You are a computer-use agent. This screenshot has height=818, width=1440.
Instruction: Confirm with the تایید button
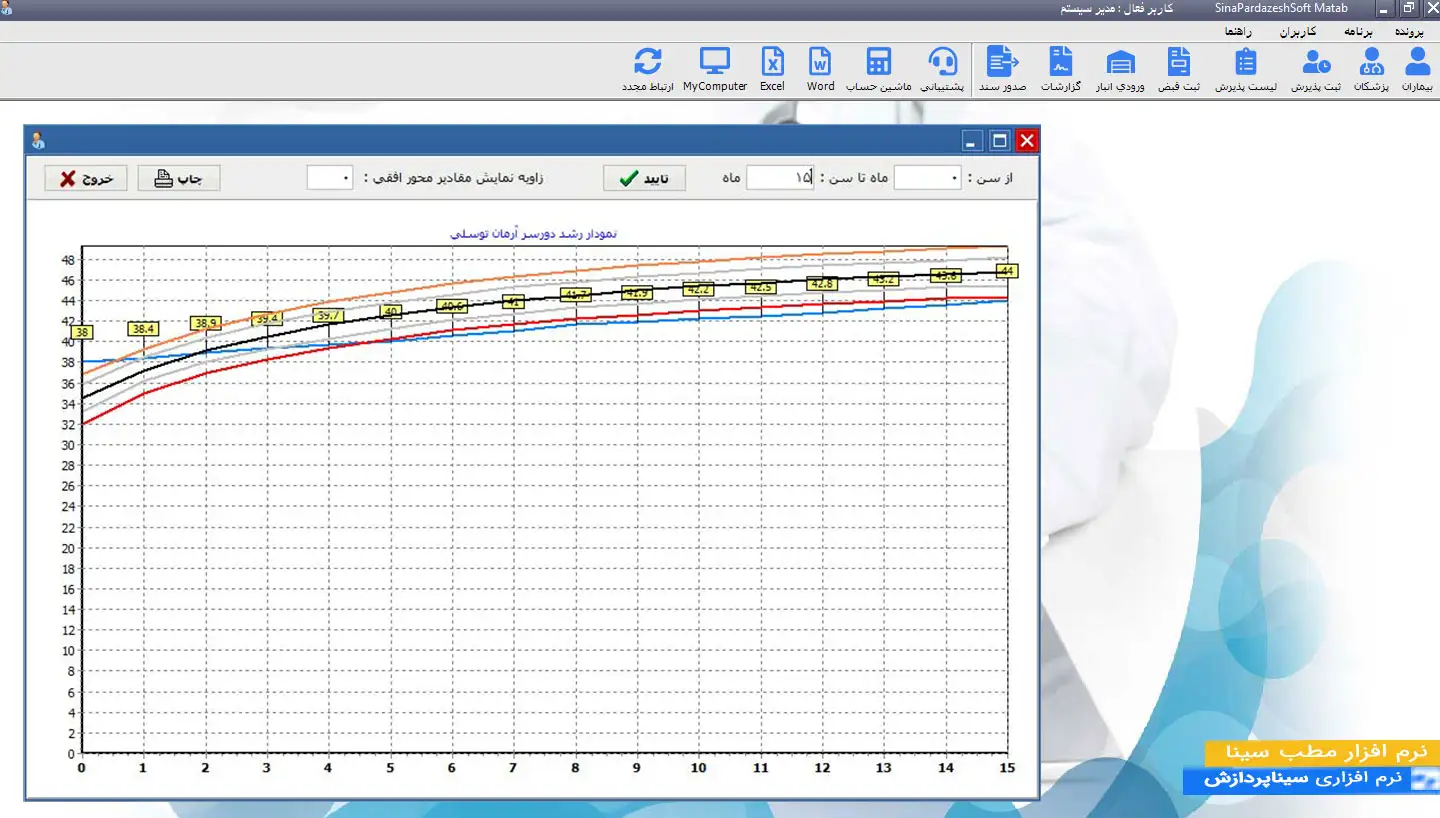coord(644,178)
